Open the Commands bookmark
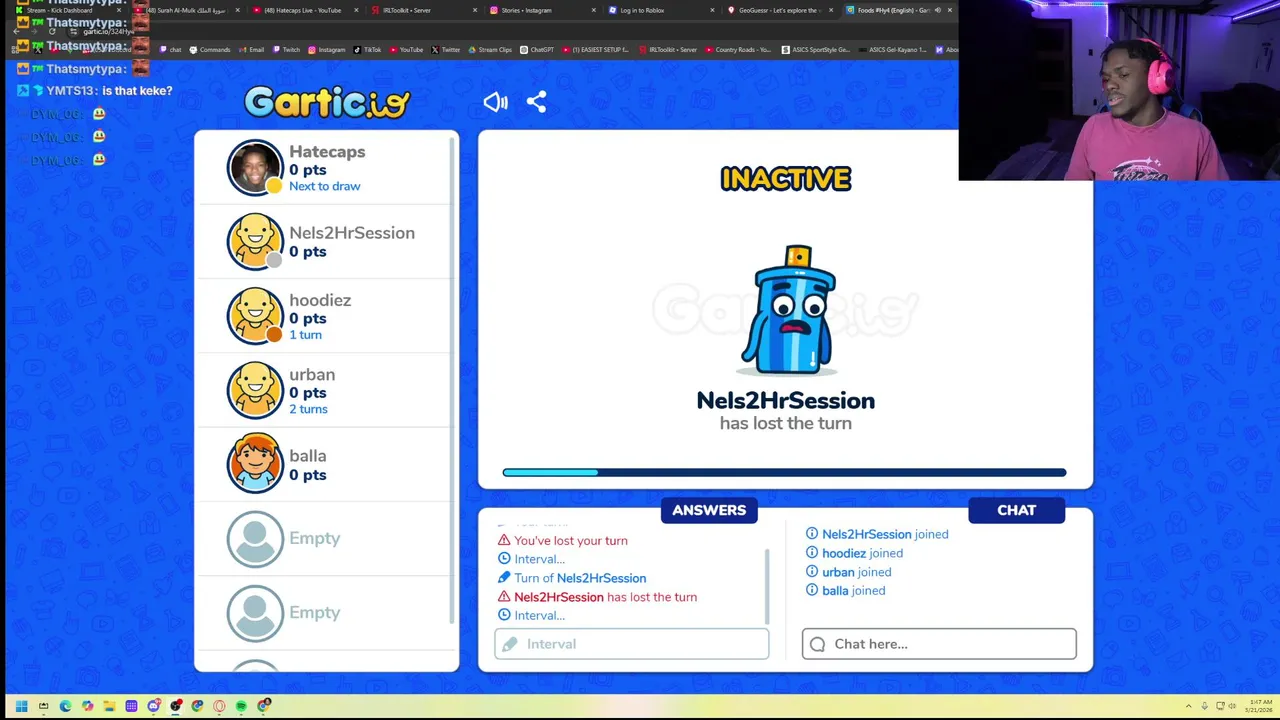Viewport: 1280px width, 720px height. pos(210,49)
